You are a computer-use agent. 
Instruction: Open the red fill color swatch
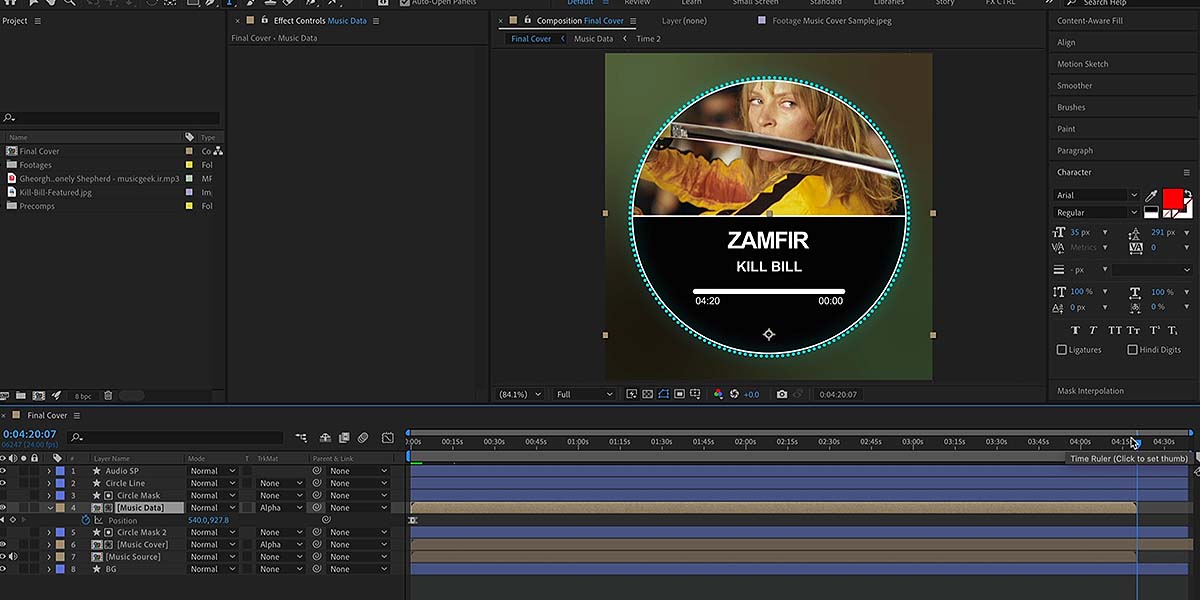coord(1172,199)
